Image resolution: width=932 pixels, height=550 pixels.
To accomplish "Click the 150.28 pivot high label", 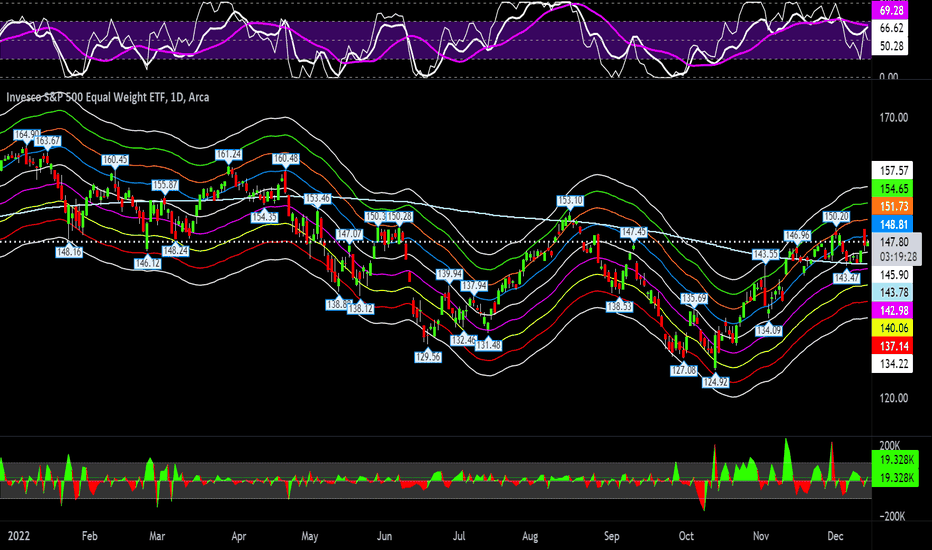I will pyautogui.click(x=399, y=216).
